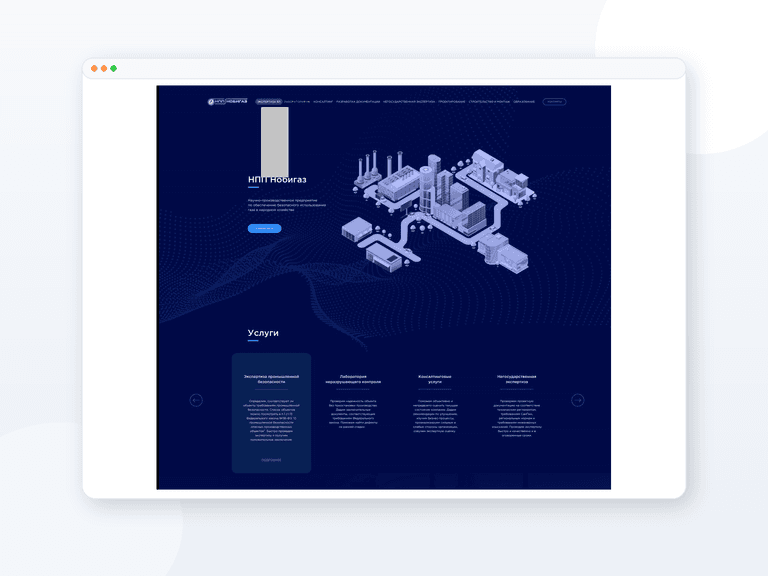
Task: Open Строительство и монтаж nav item
Action: (x=489, y=102)
